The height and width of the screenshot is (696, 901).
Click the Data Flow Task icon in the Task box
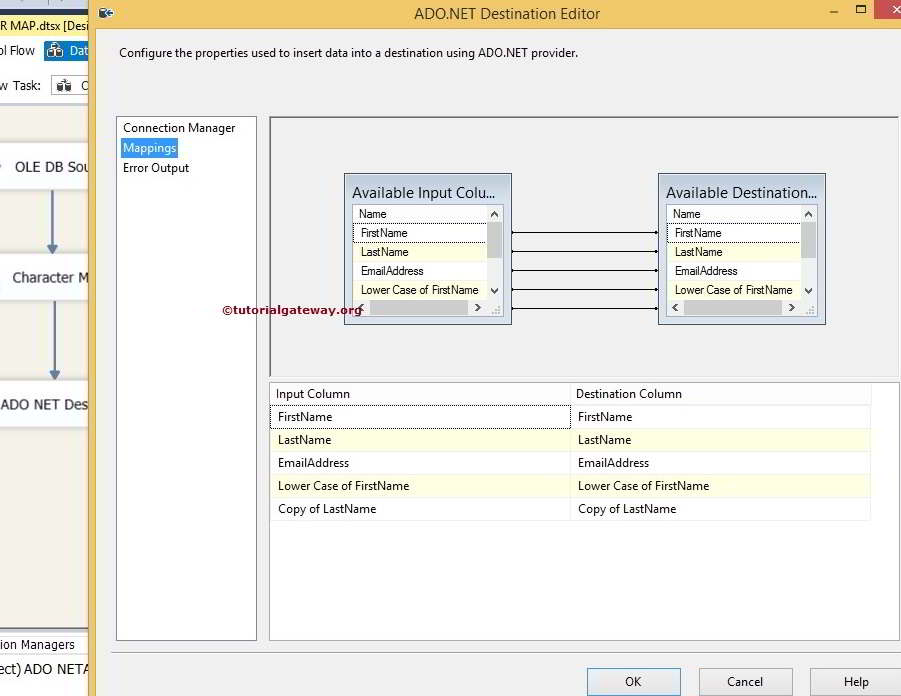(64, 85)
